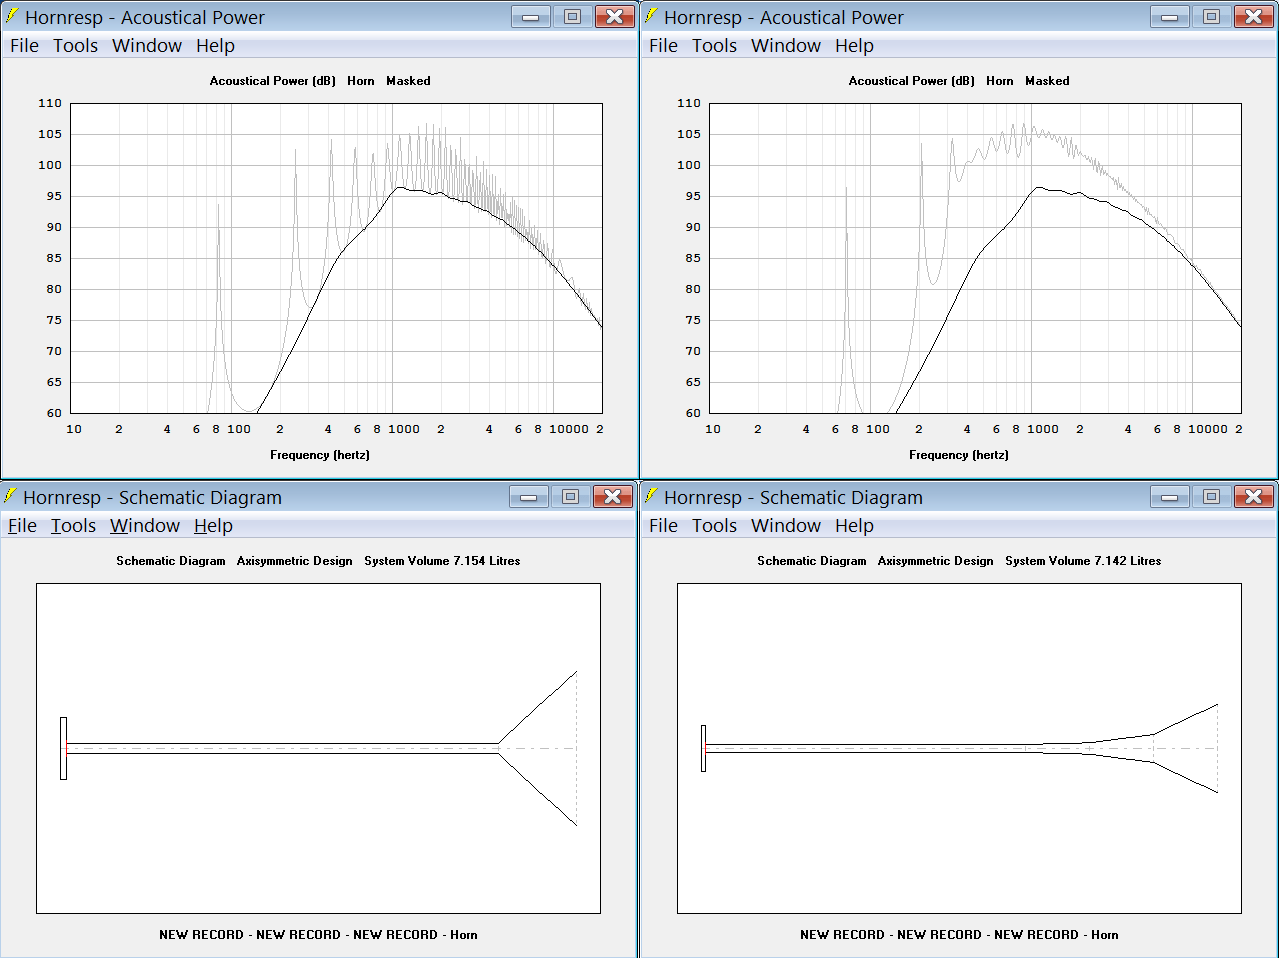Maximize the bottom-left Schematic Diagram window

coord(570,496)
